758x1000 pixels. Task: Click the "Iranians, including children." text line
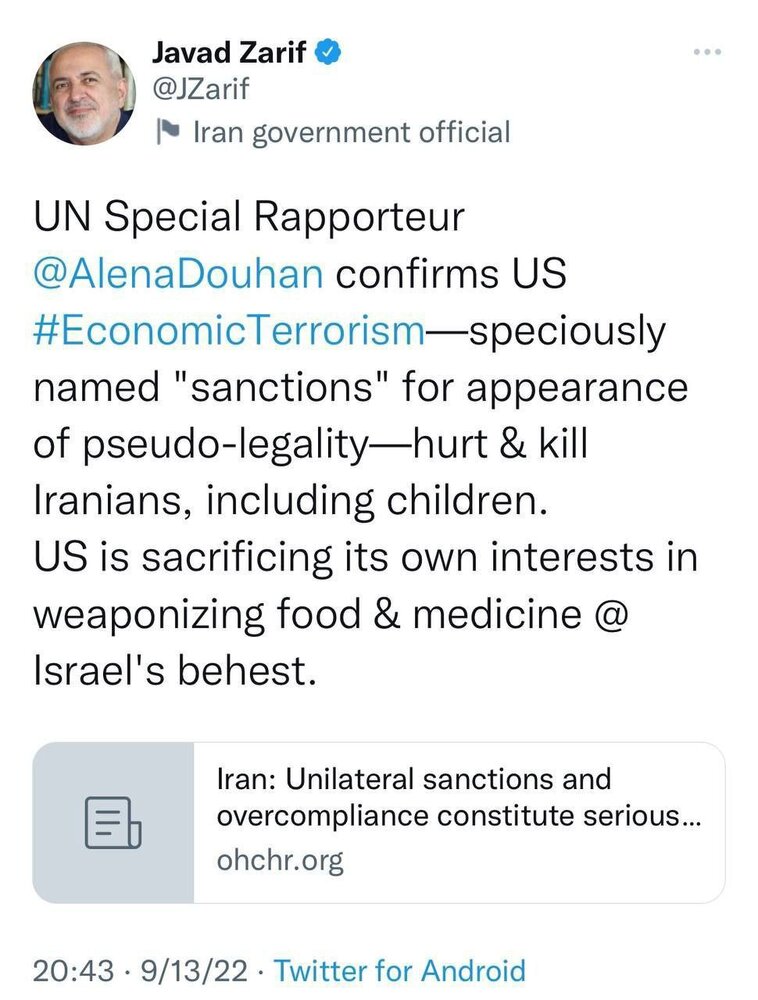click(x=291, y=501)
